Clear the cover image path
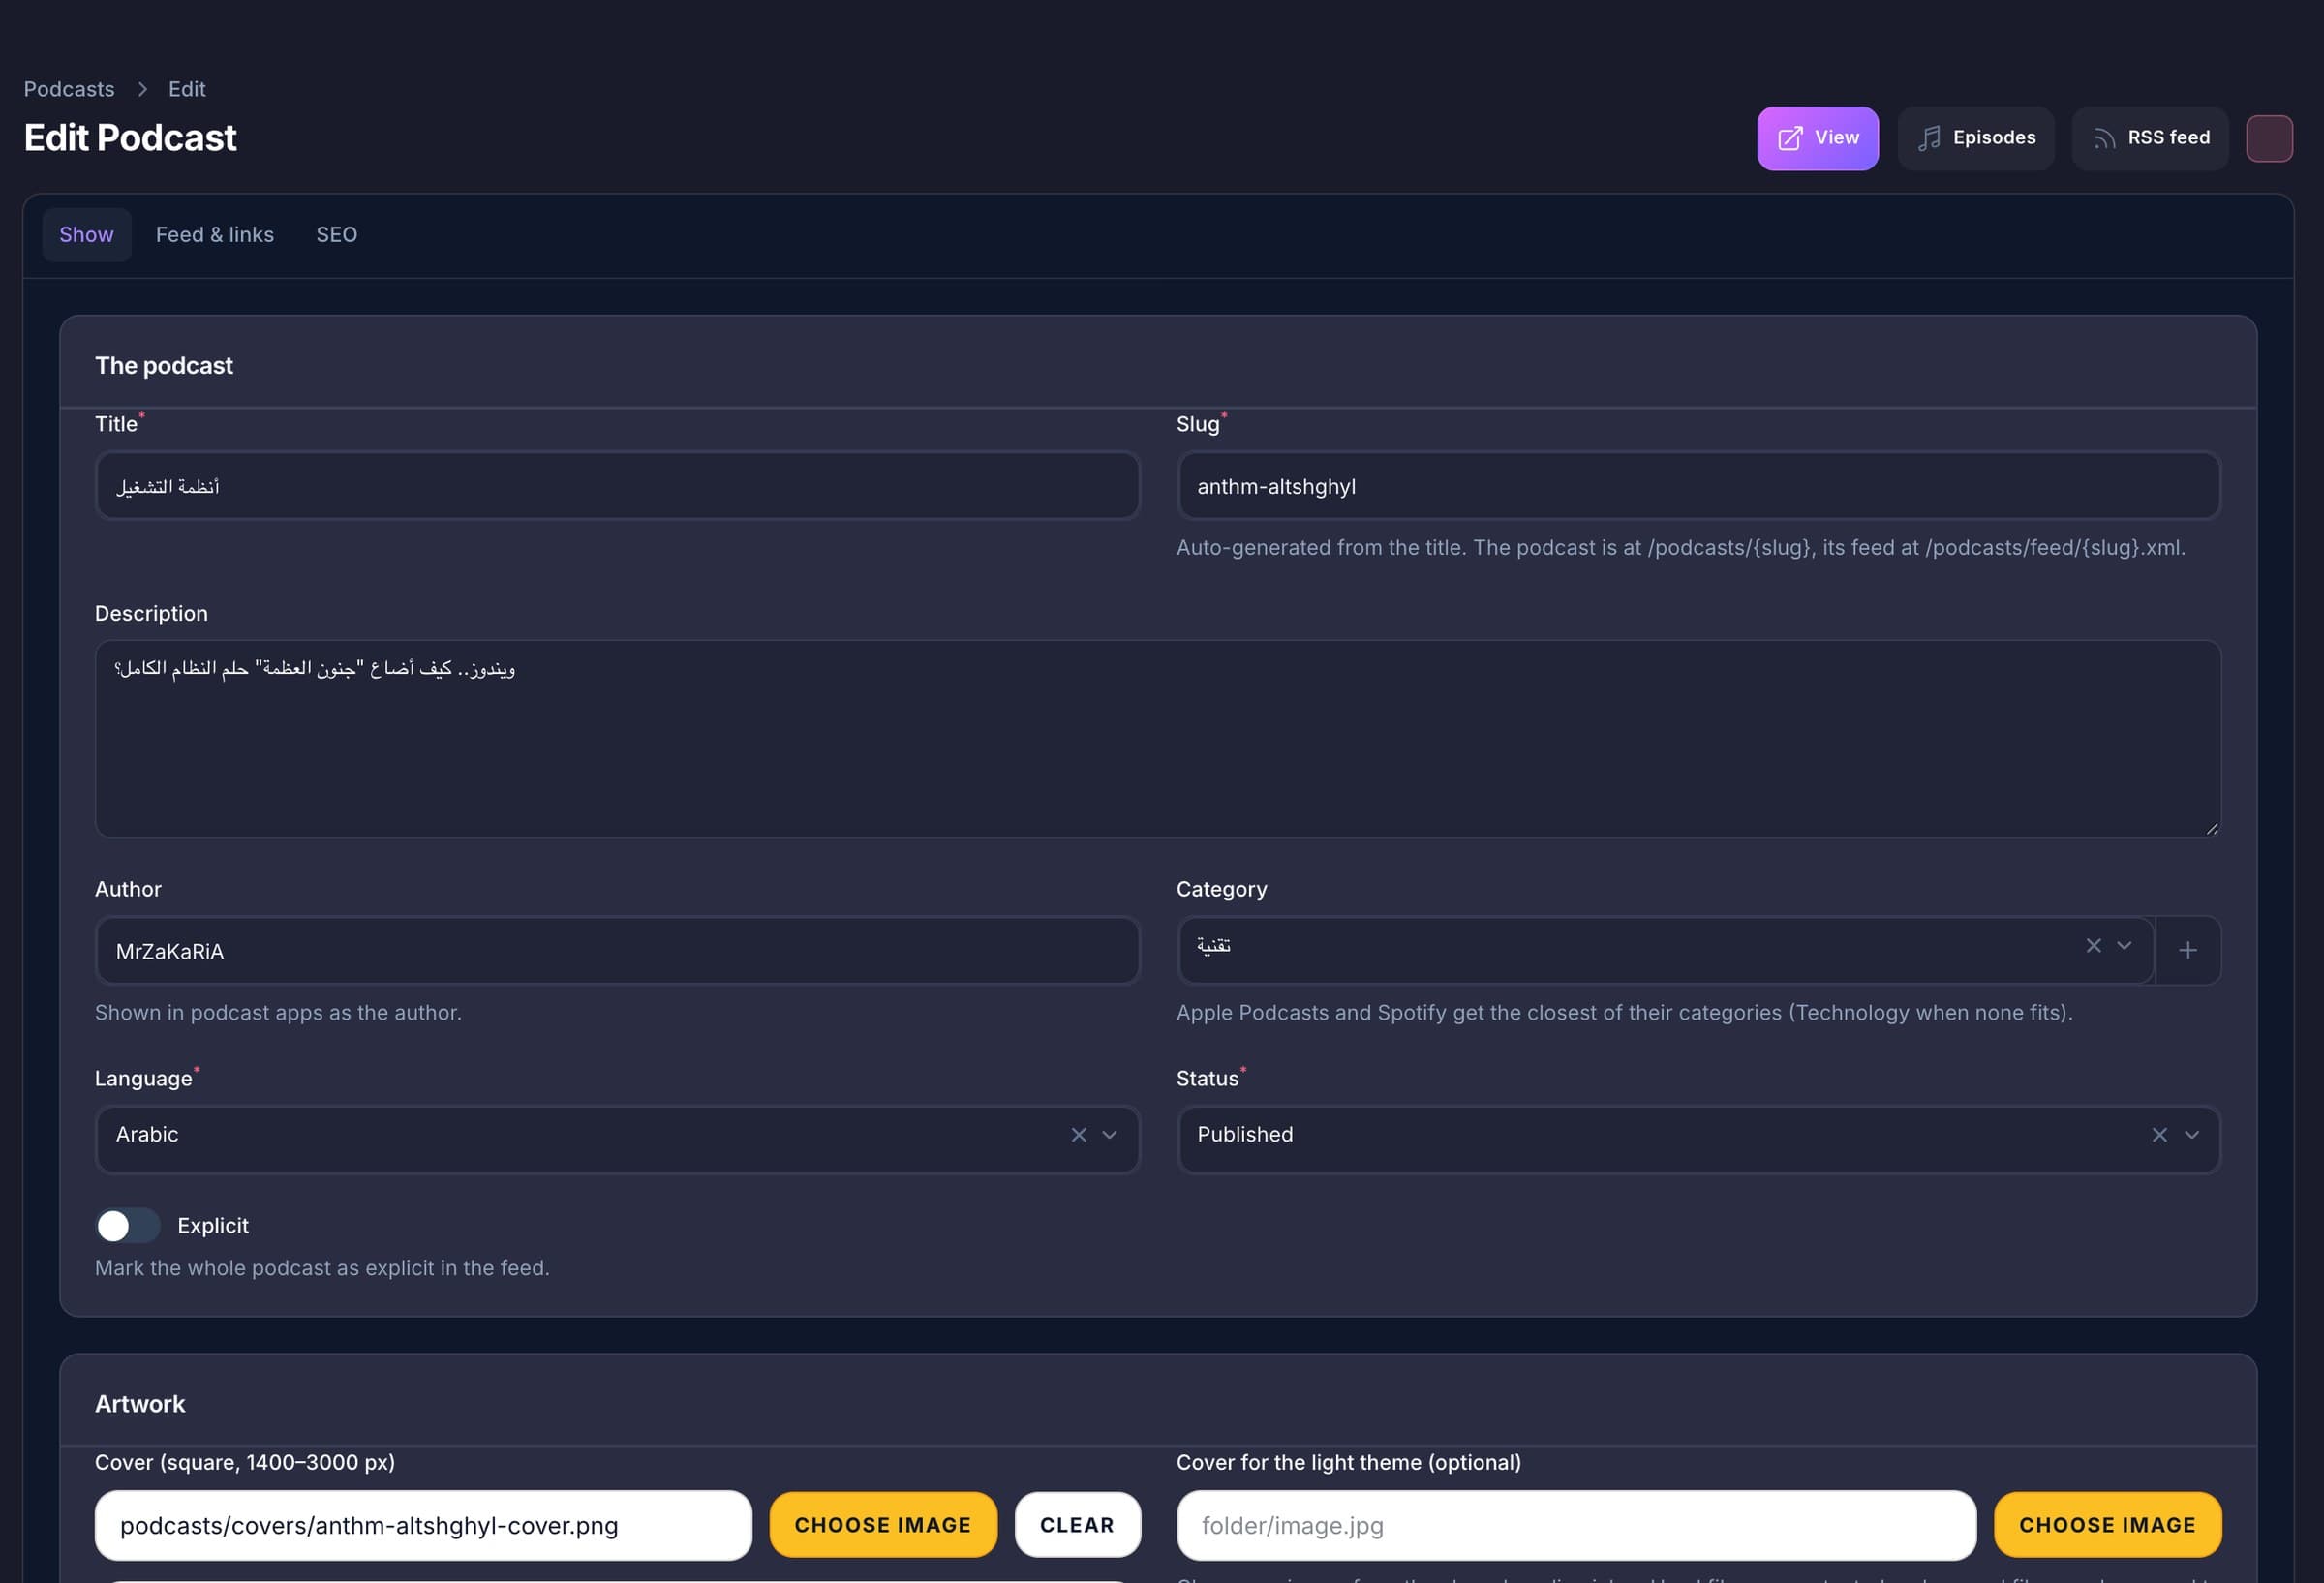This screenshot has height=1583, width=2324. coord(1077,1524)
